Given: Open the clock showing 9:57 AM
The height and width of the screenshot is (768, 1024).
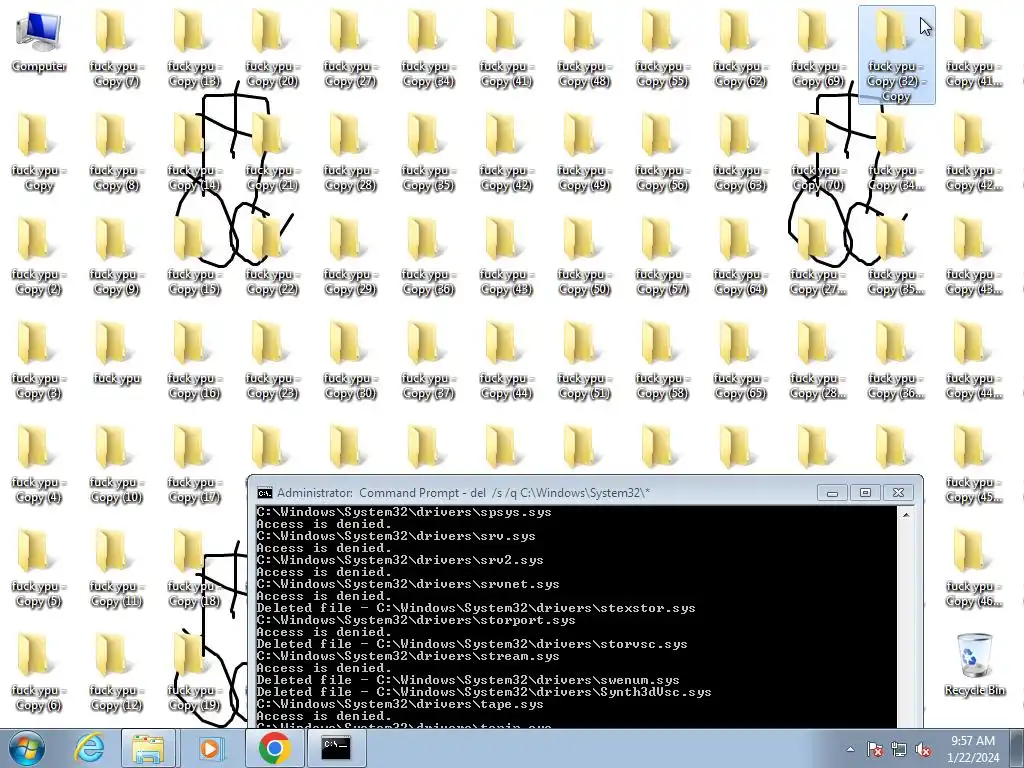Looking at the screenshot, I should (973, 748).
